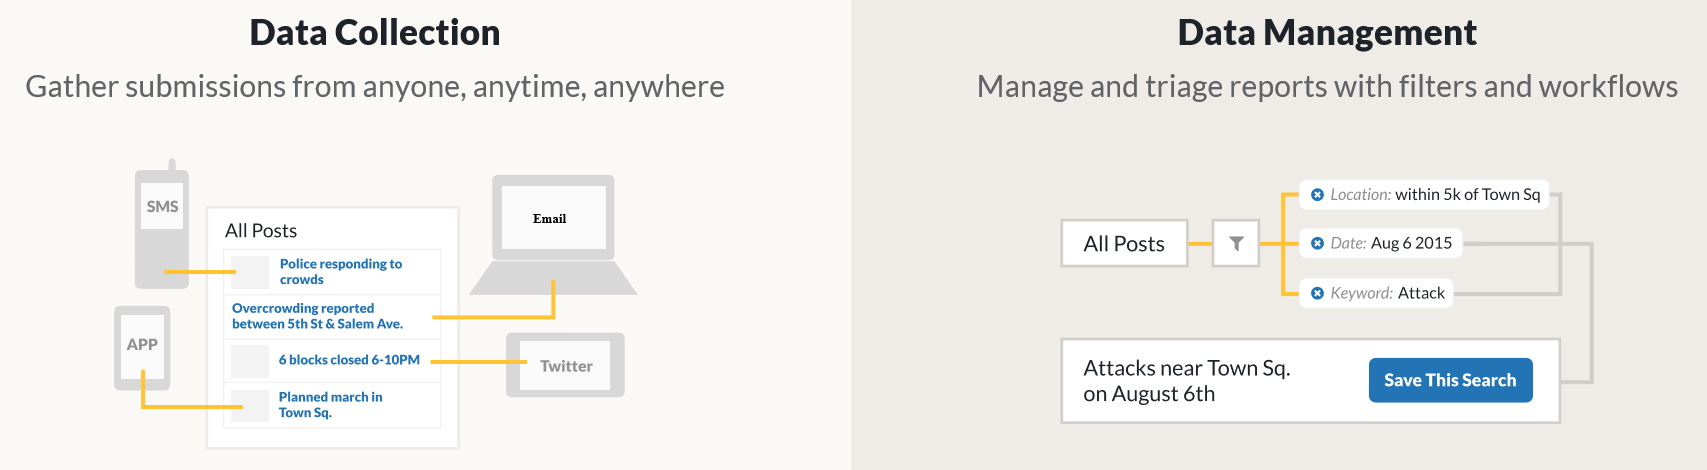
Task: Remove the Date filter with its x icon
Action: 1317,243
